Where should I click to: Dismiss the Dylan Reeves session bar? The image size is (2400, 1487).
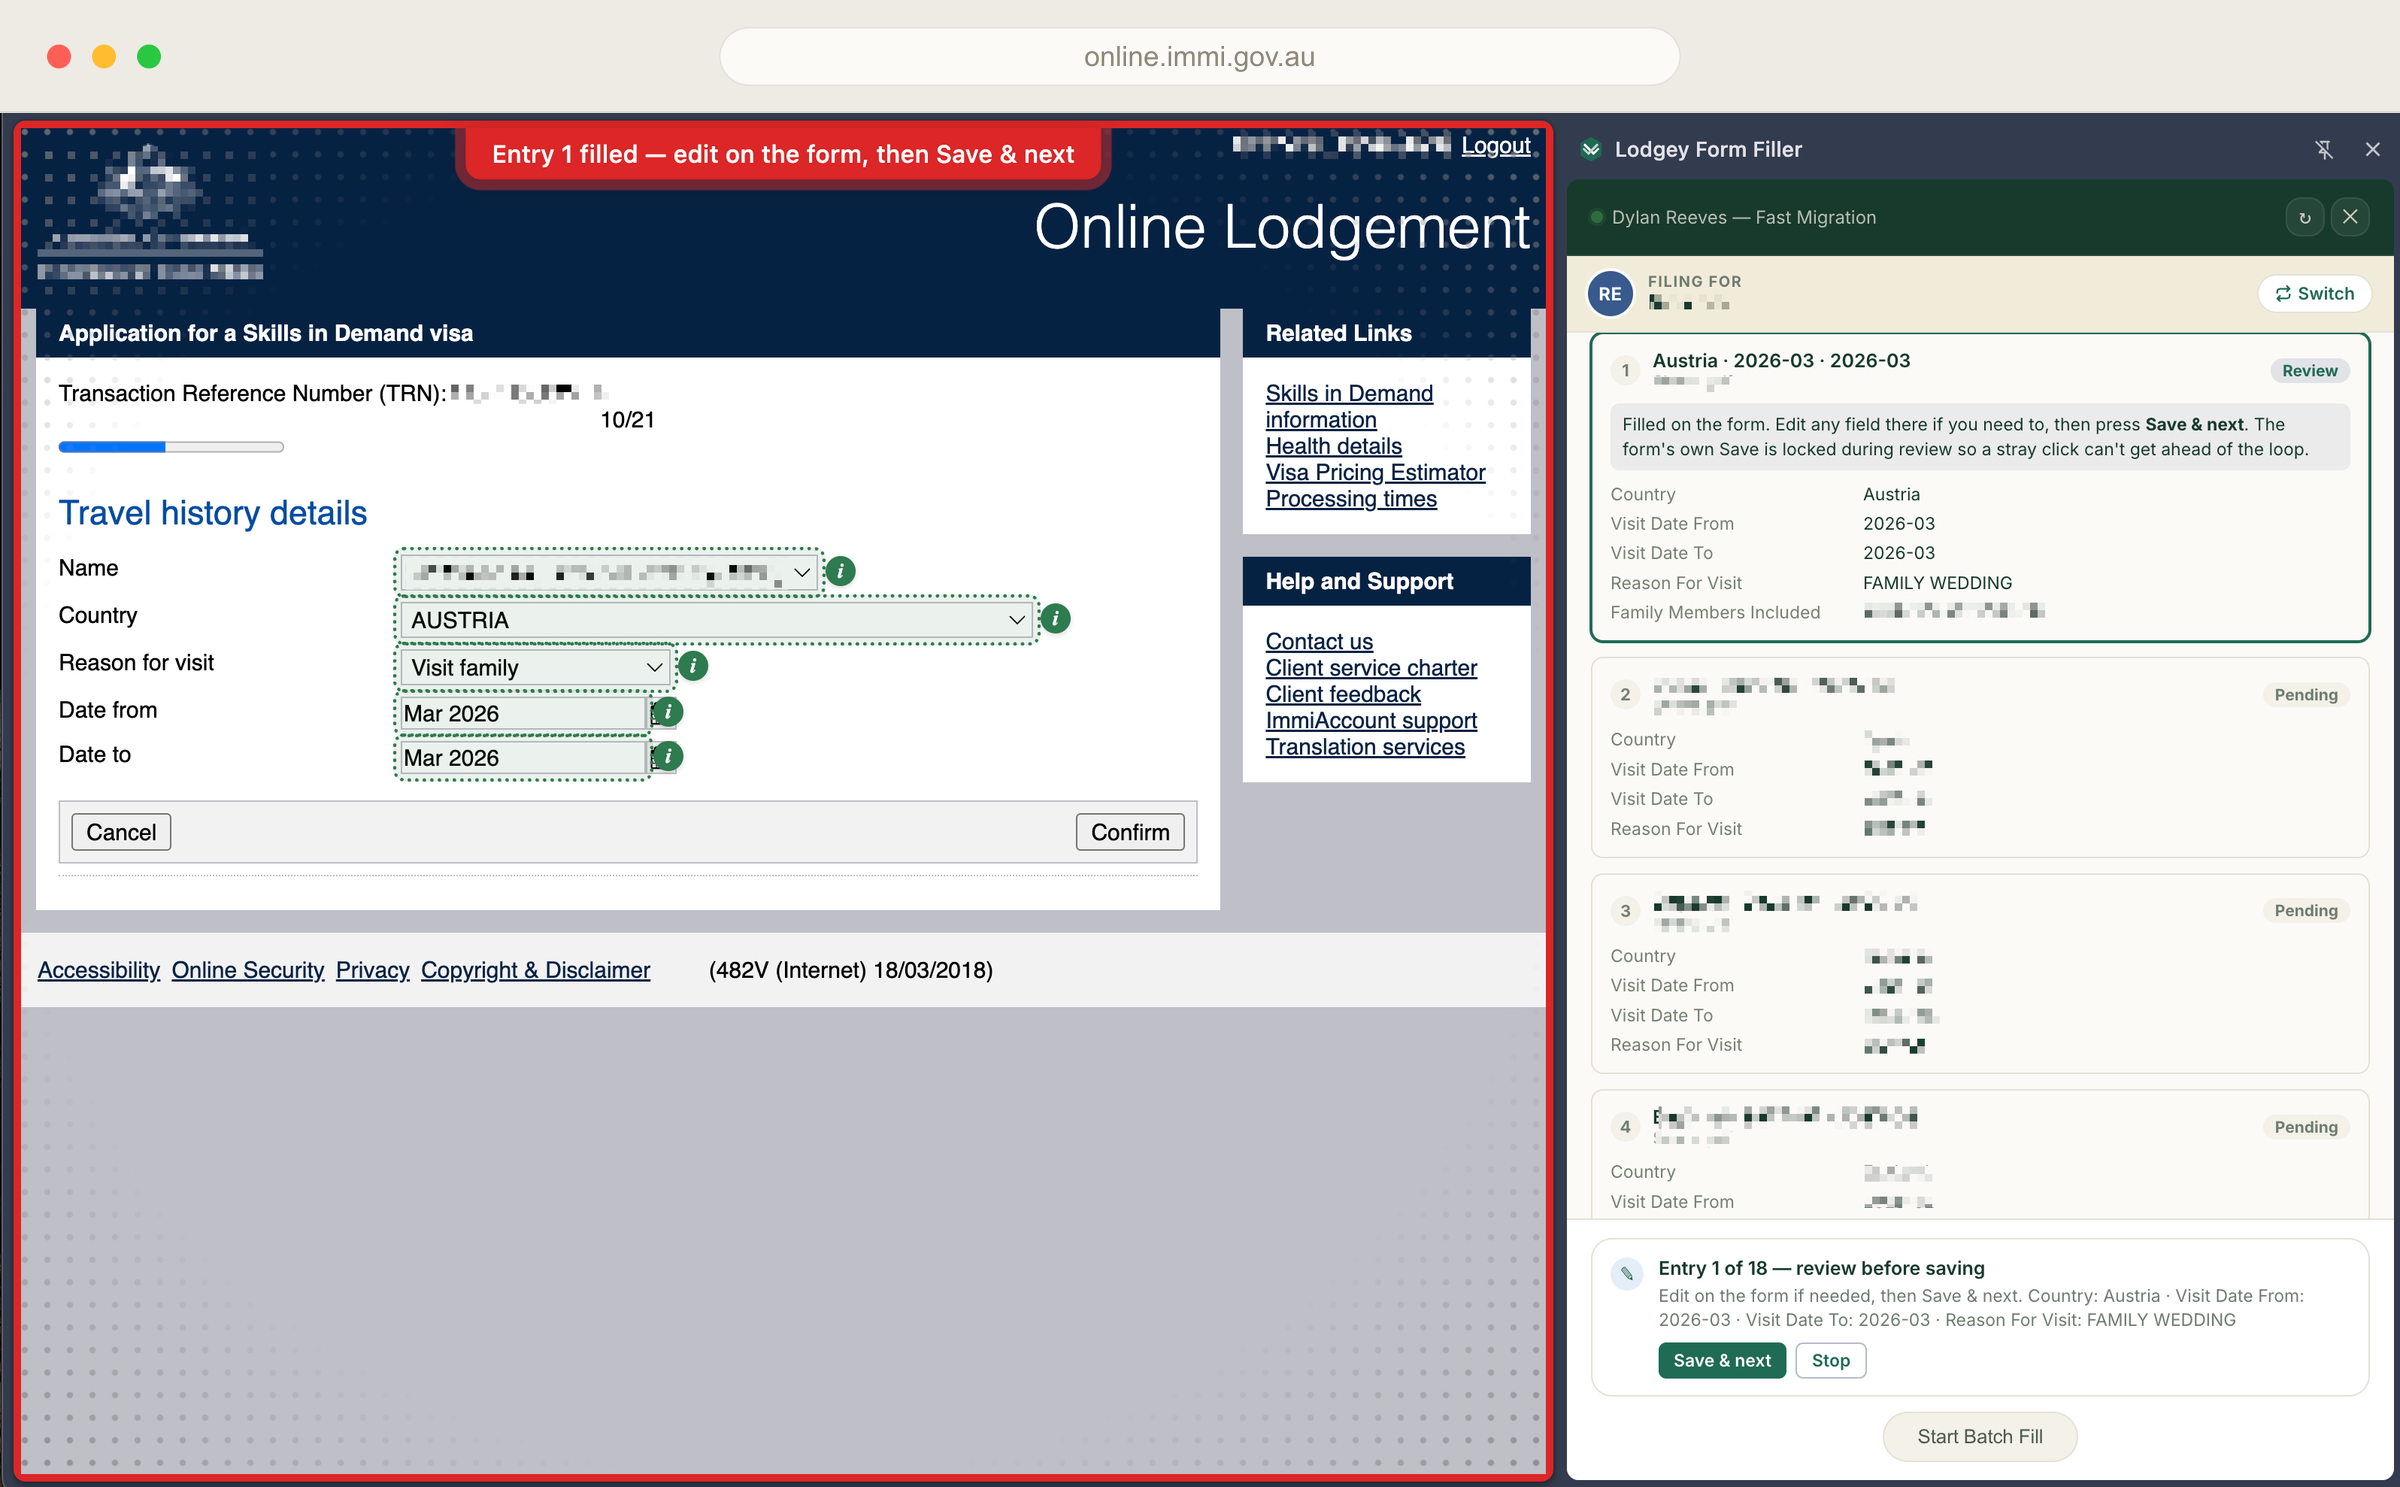[x=2350, y=217]
